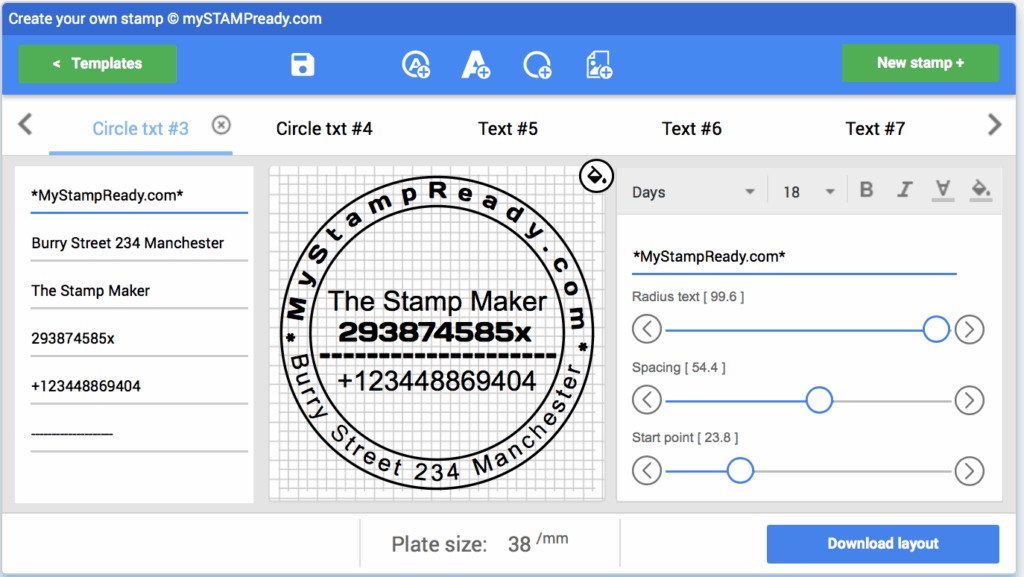Select the Burry Street 234 Manchester entry
Image resolution: width=1024 pixels, height=577 pixels.
[139, 243]
